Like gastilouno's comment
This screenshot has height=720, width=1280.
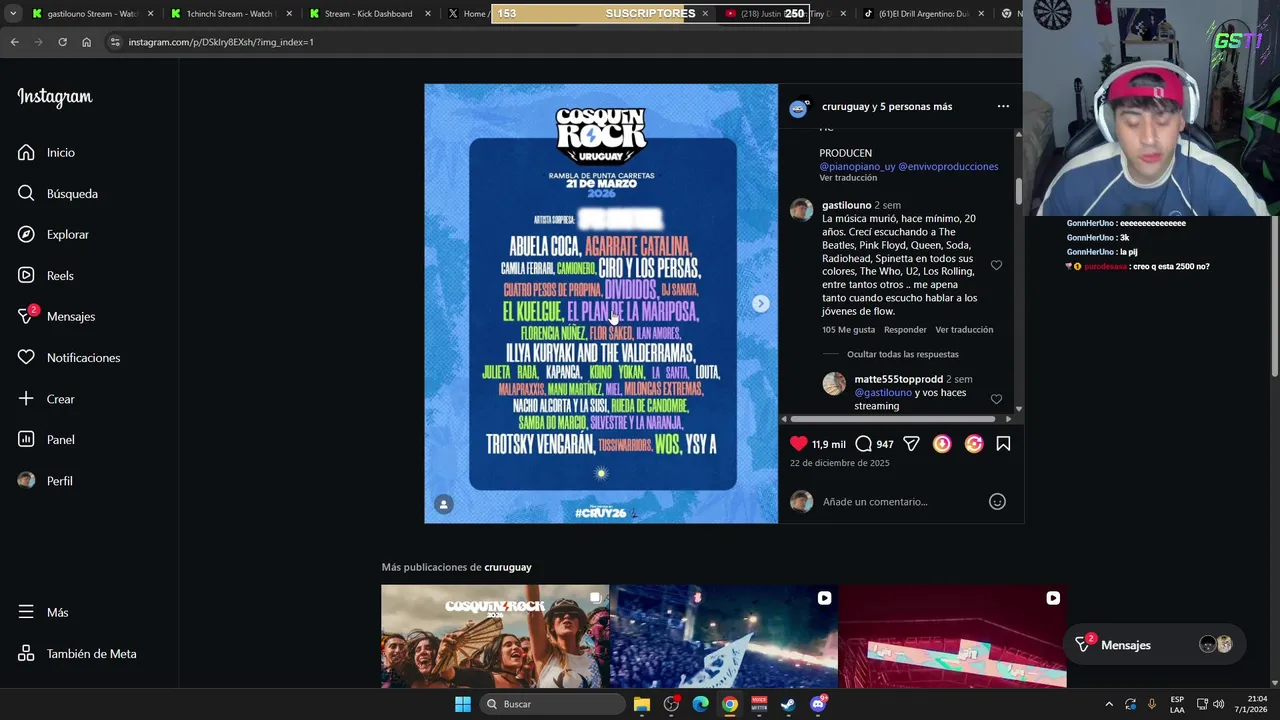tap(996, 265)
